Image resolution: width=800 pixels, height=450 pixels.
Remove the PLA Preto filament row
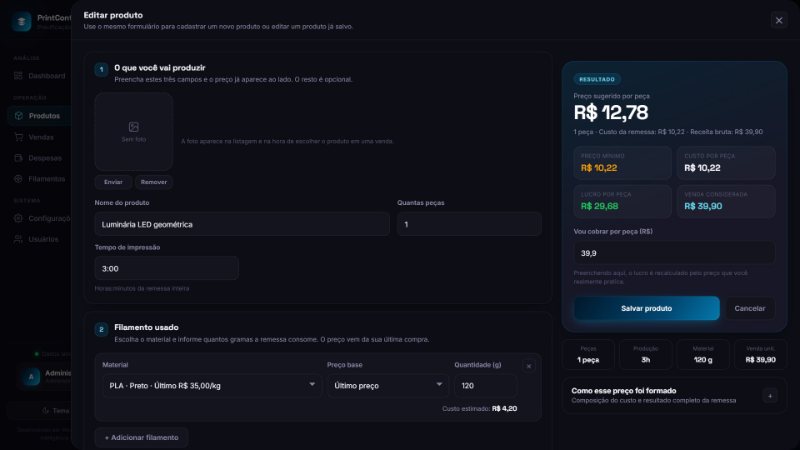[529, 366]
